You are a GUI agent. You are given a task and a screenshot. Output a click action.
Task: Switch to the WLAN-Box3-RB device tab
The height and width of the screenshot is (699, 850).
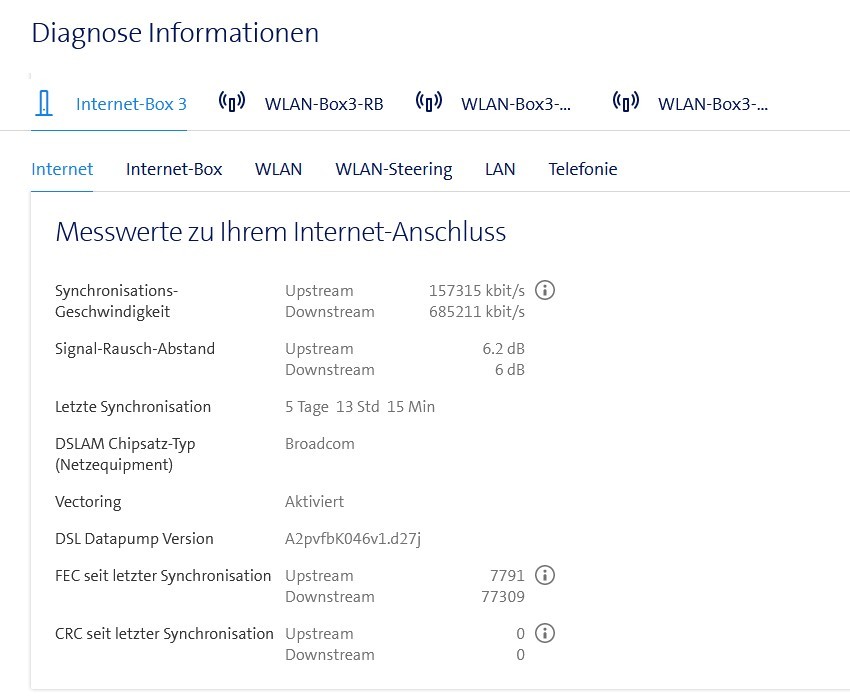pos(324,103)
